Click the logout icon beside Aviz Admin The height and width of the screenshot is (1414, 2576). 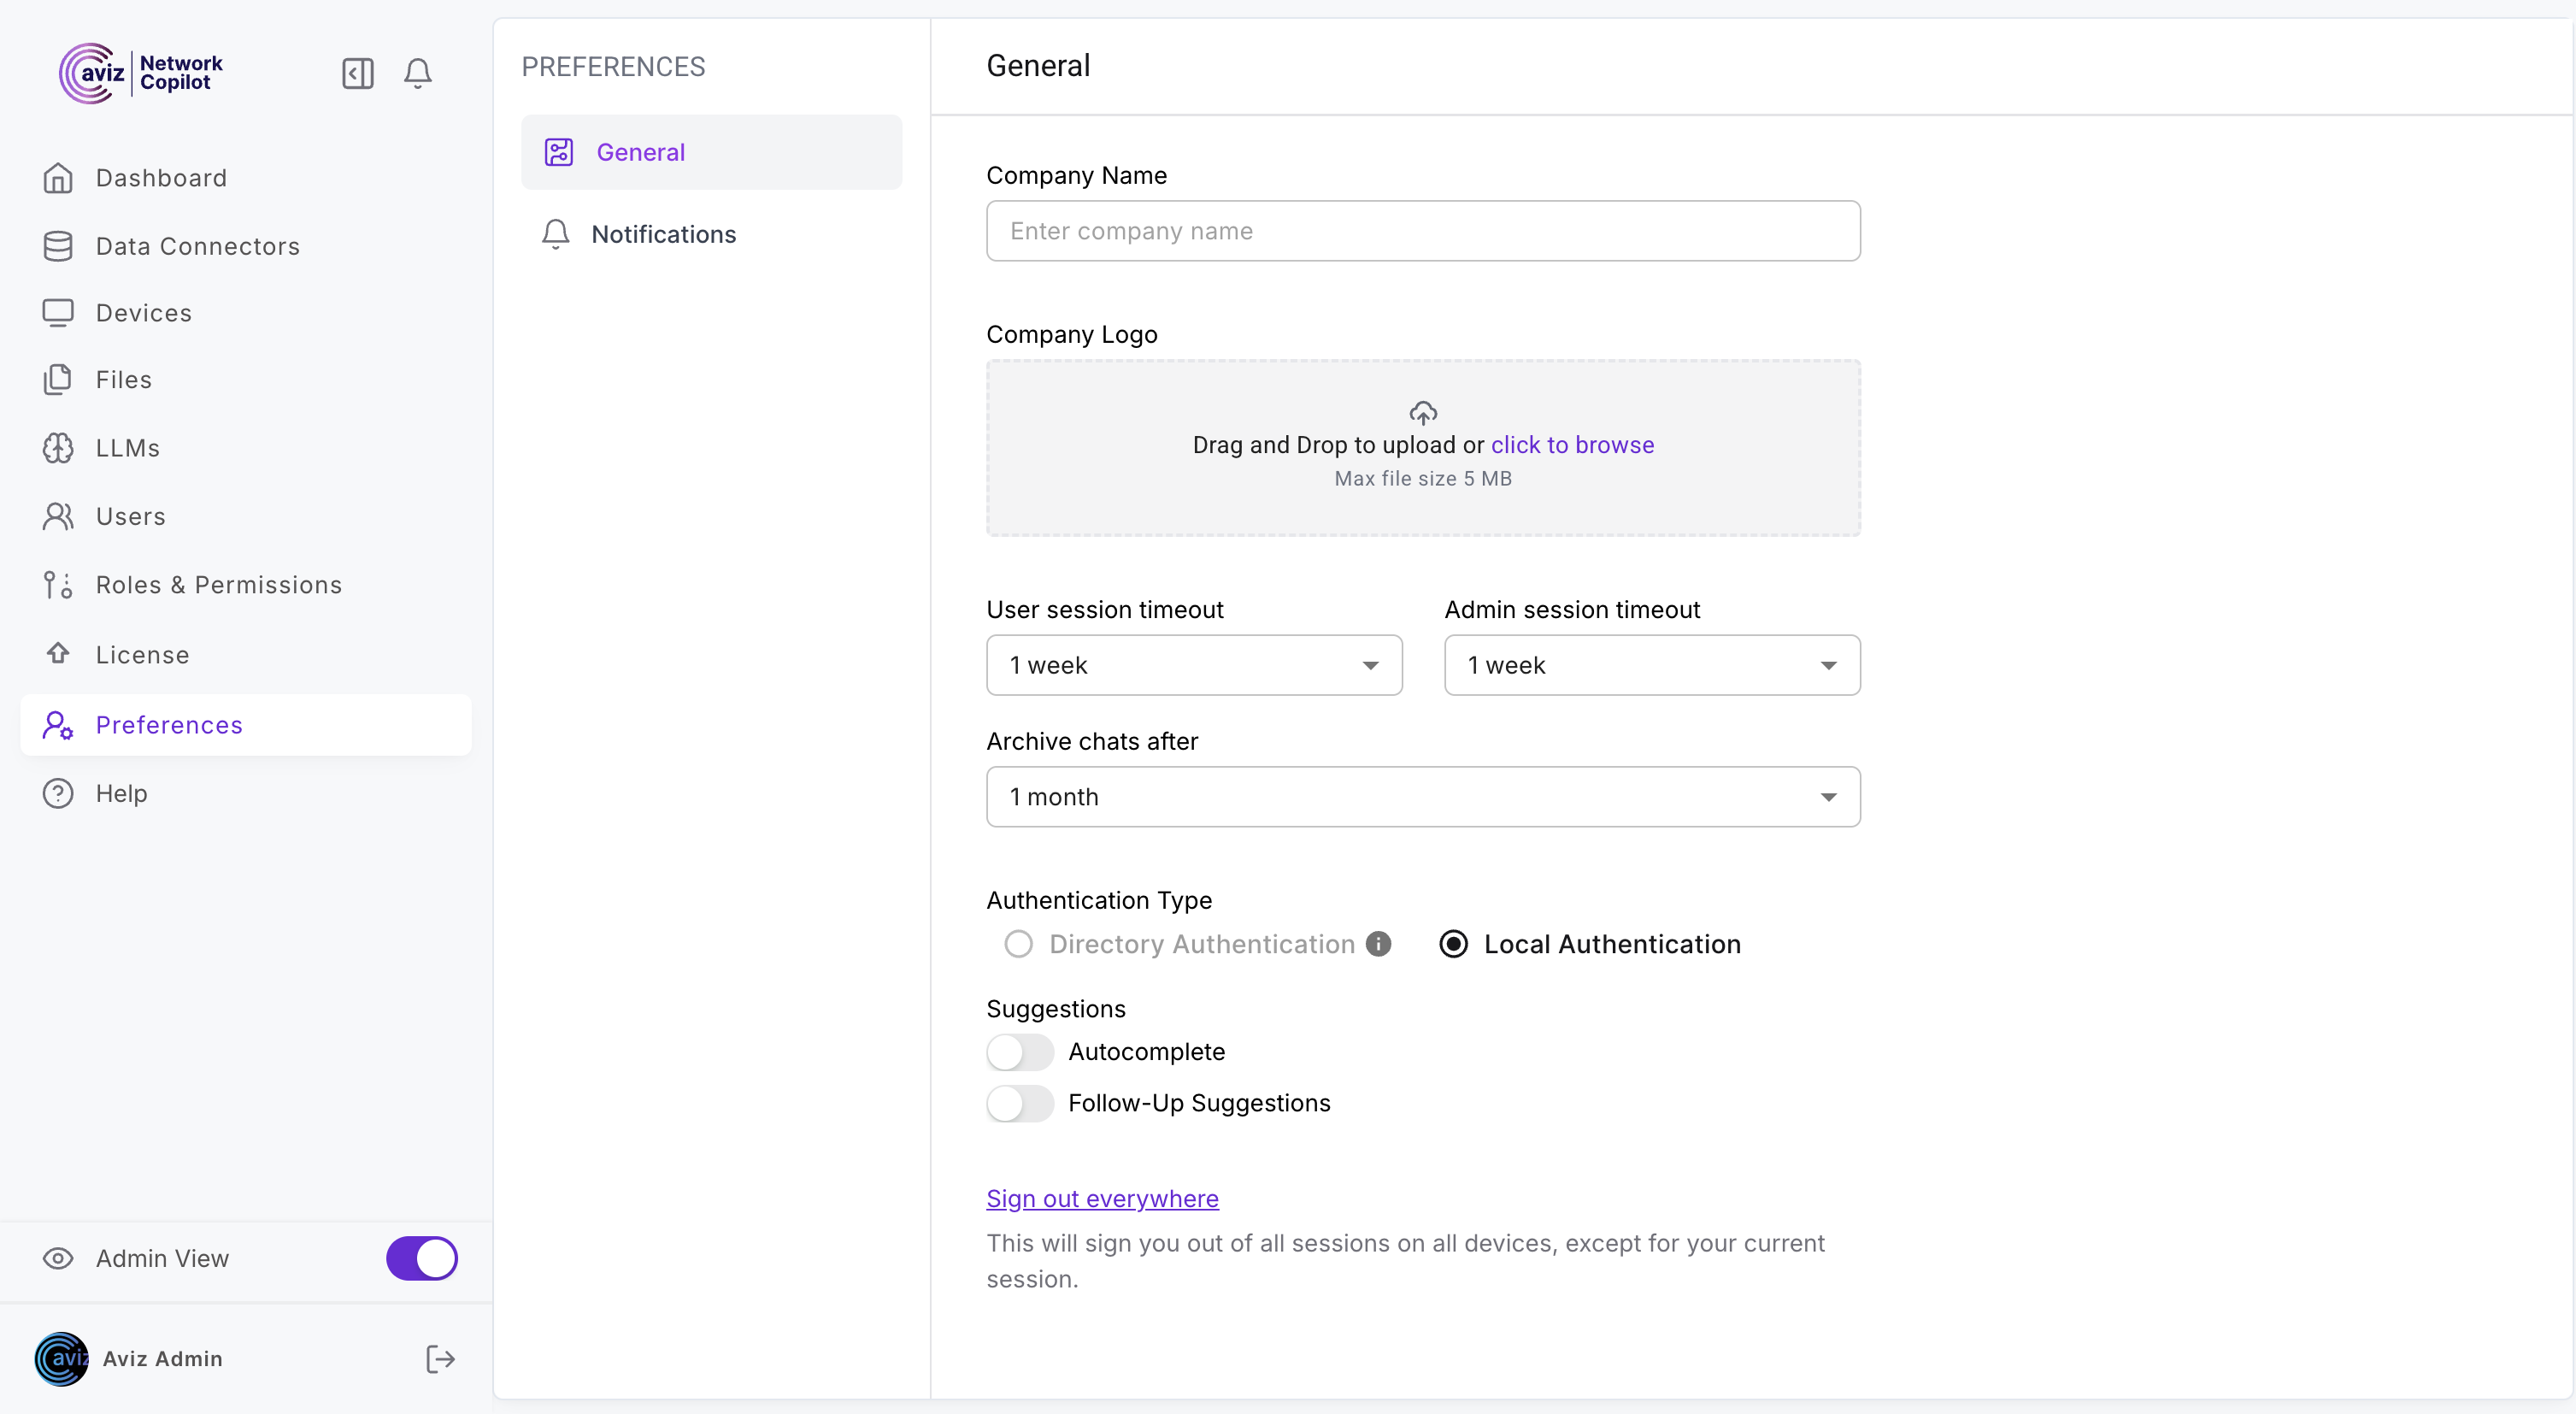pos(440,1358)
